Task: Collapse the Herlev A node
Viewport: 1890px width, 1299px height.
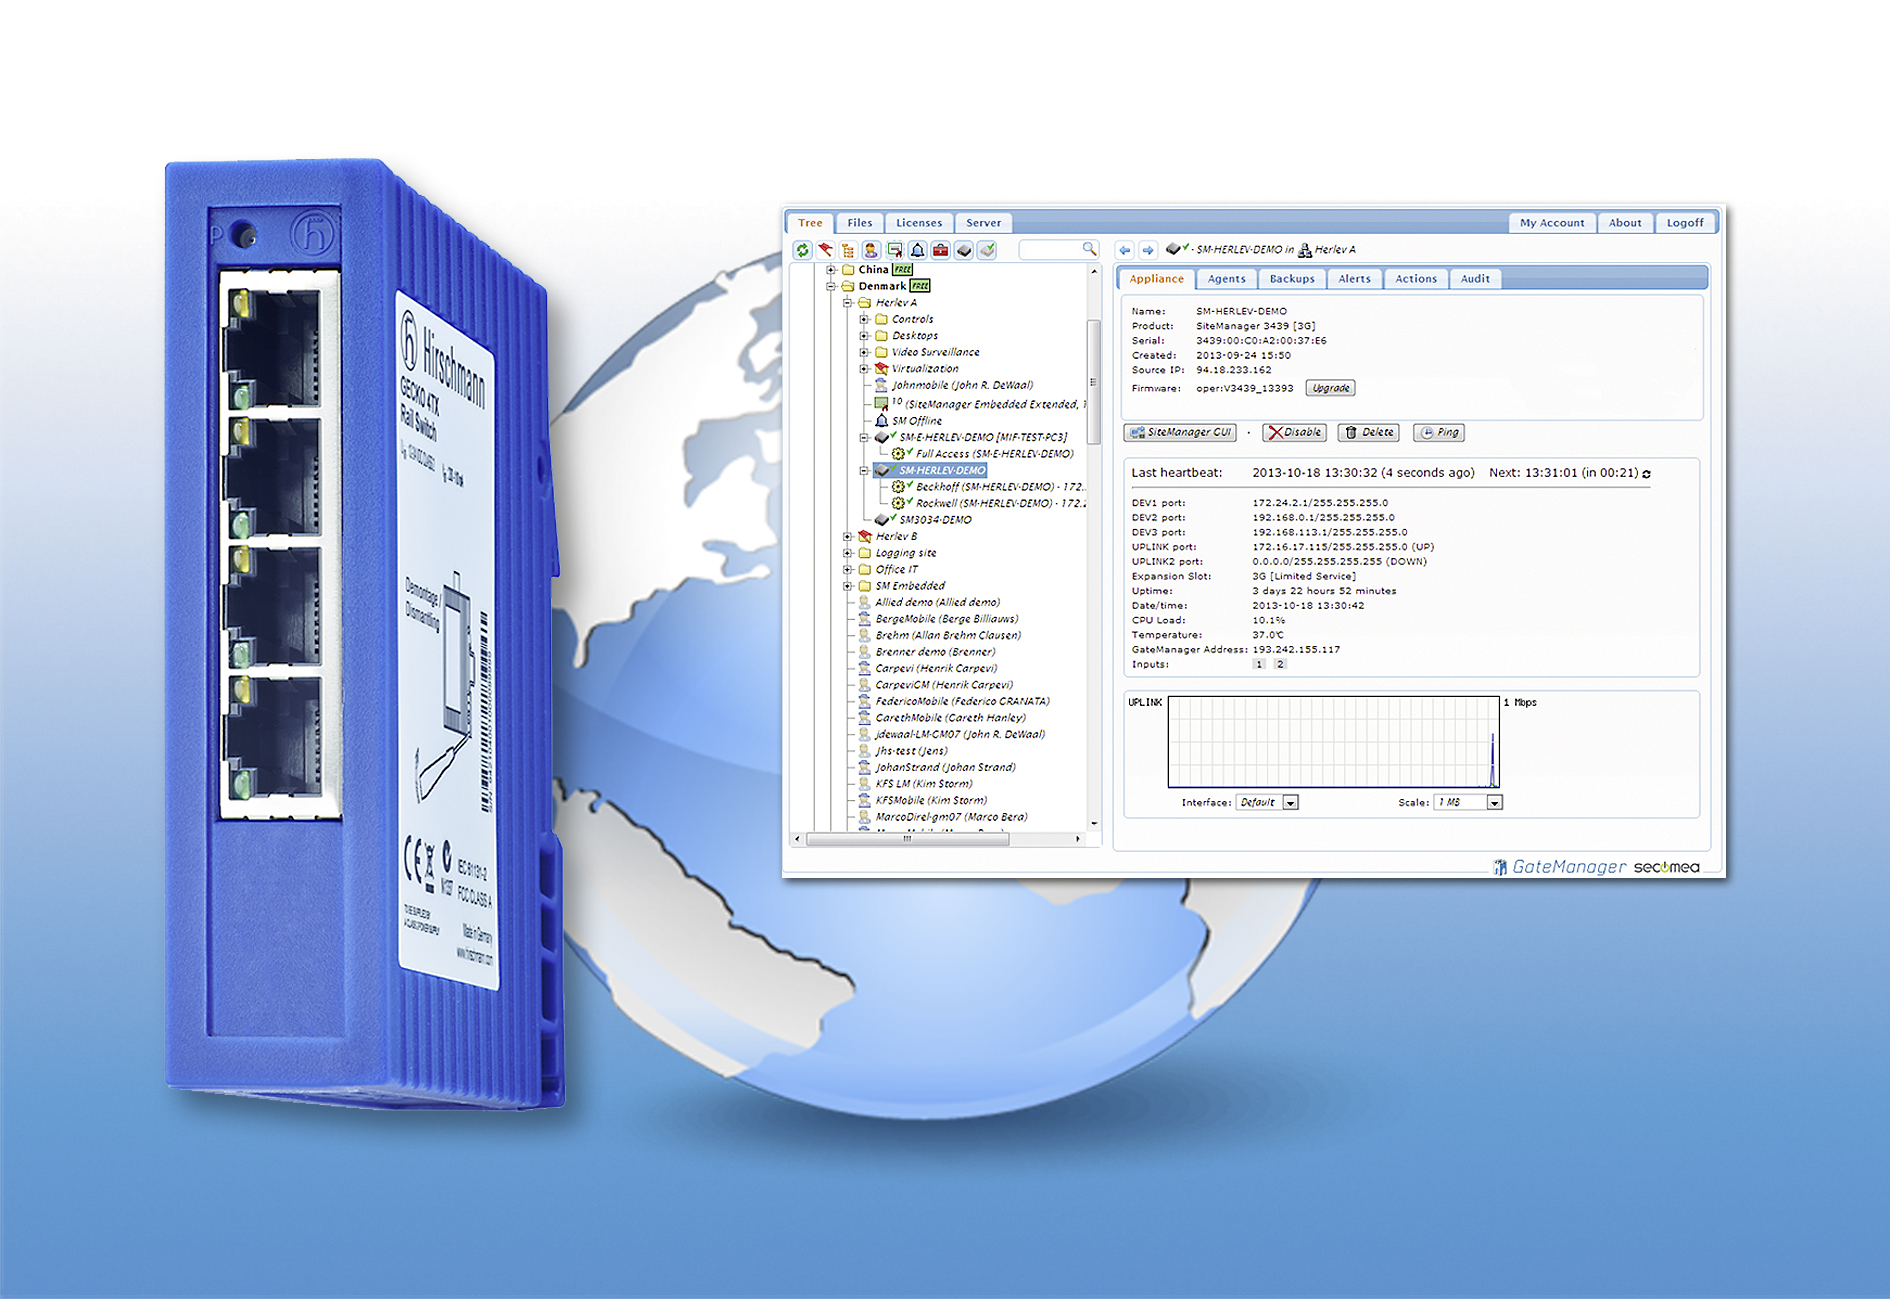Action: point(848,303)
